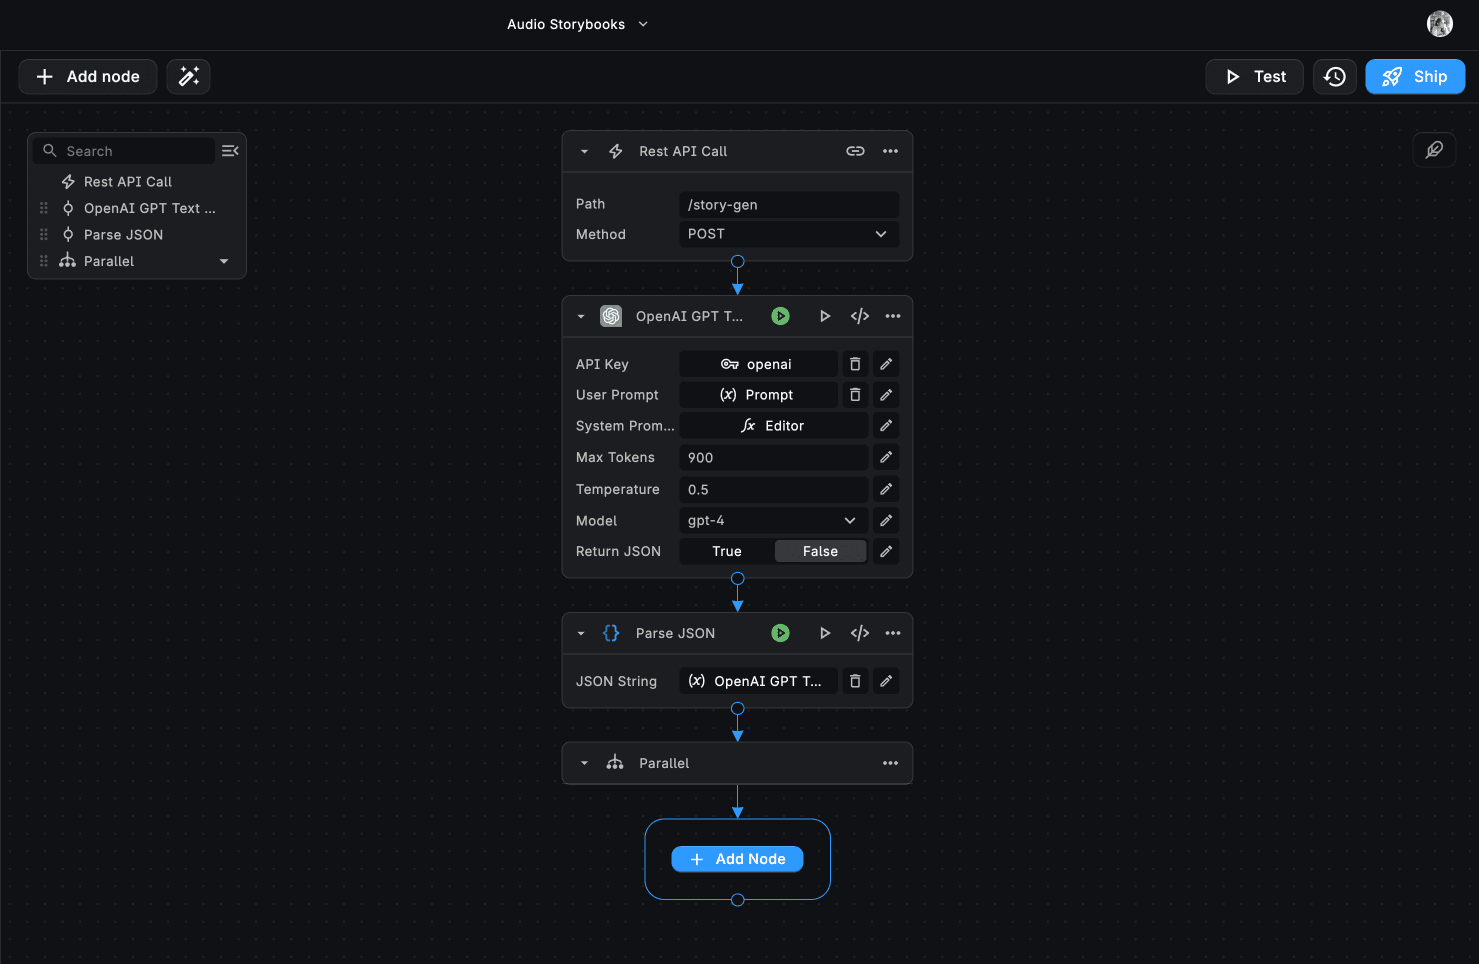Click the Ship button

point(1415,77)
